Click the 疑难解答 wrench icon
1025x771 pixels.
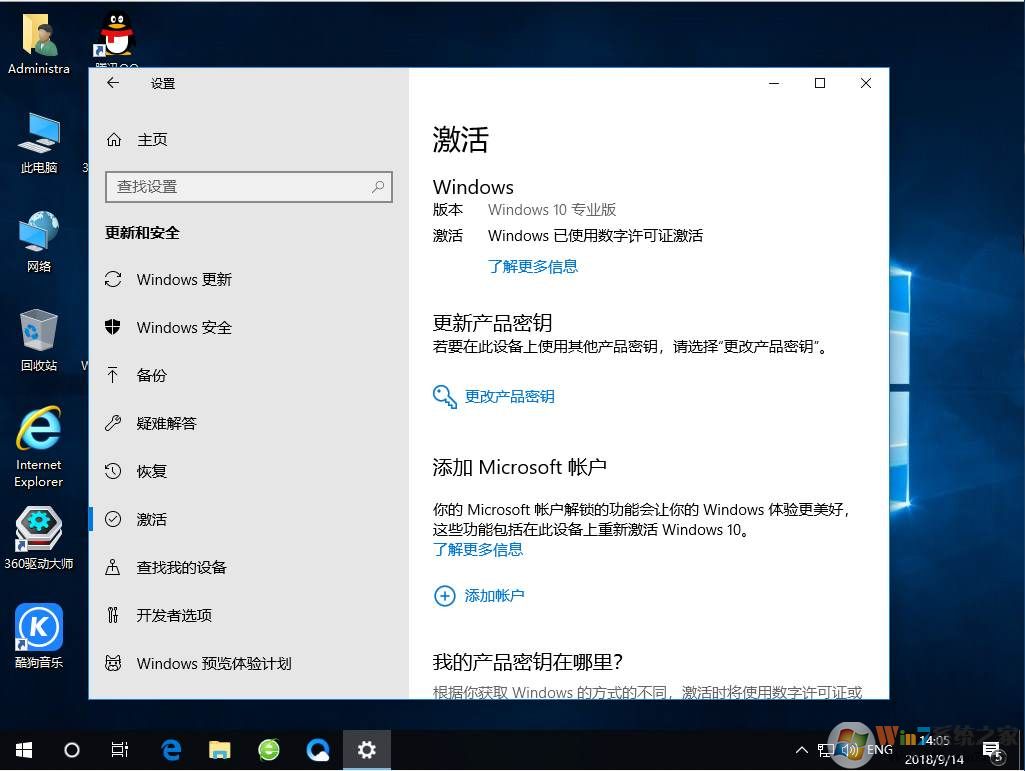(x=113, y=423)
